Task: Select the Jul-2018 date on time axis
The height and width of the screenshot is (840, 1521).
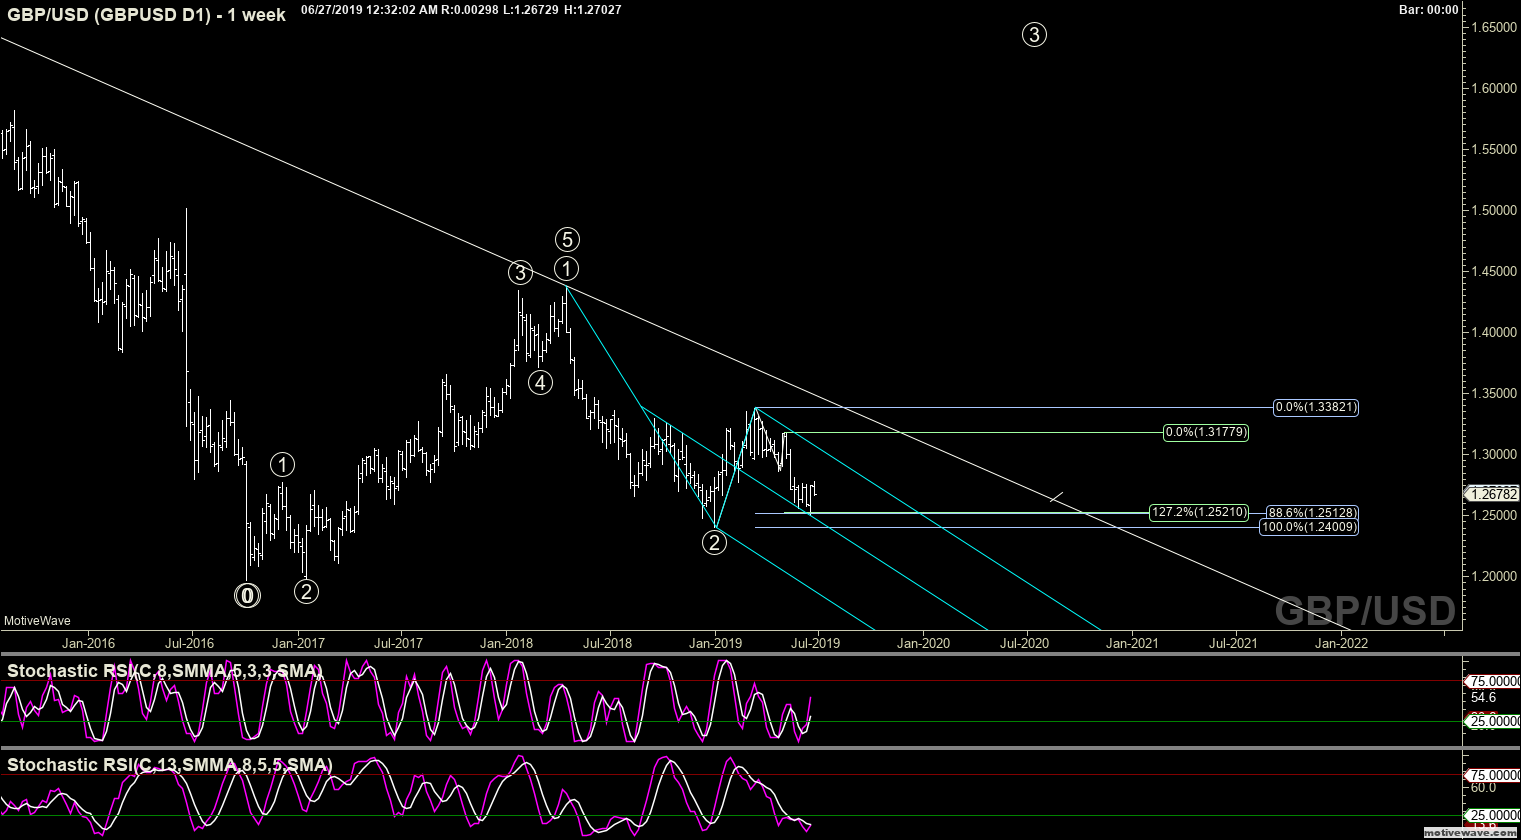Action: click(x=608, y=643)
